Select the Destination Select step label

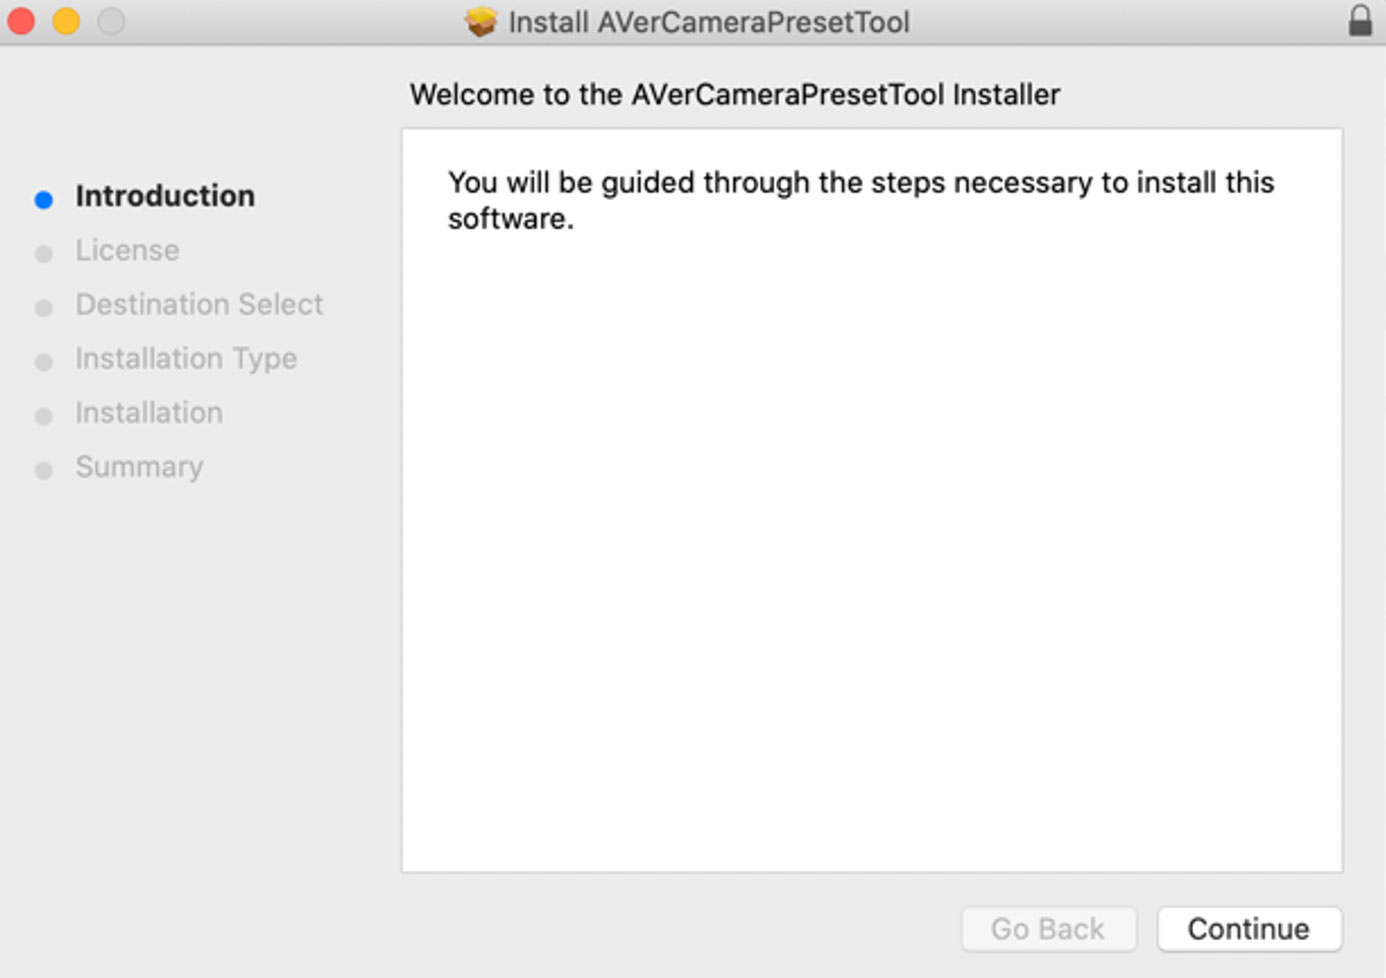[x=199, y=304]
